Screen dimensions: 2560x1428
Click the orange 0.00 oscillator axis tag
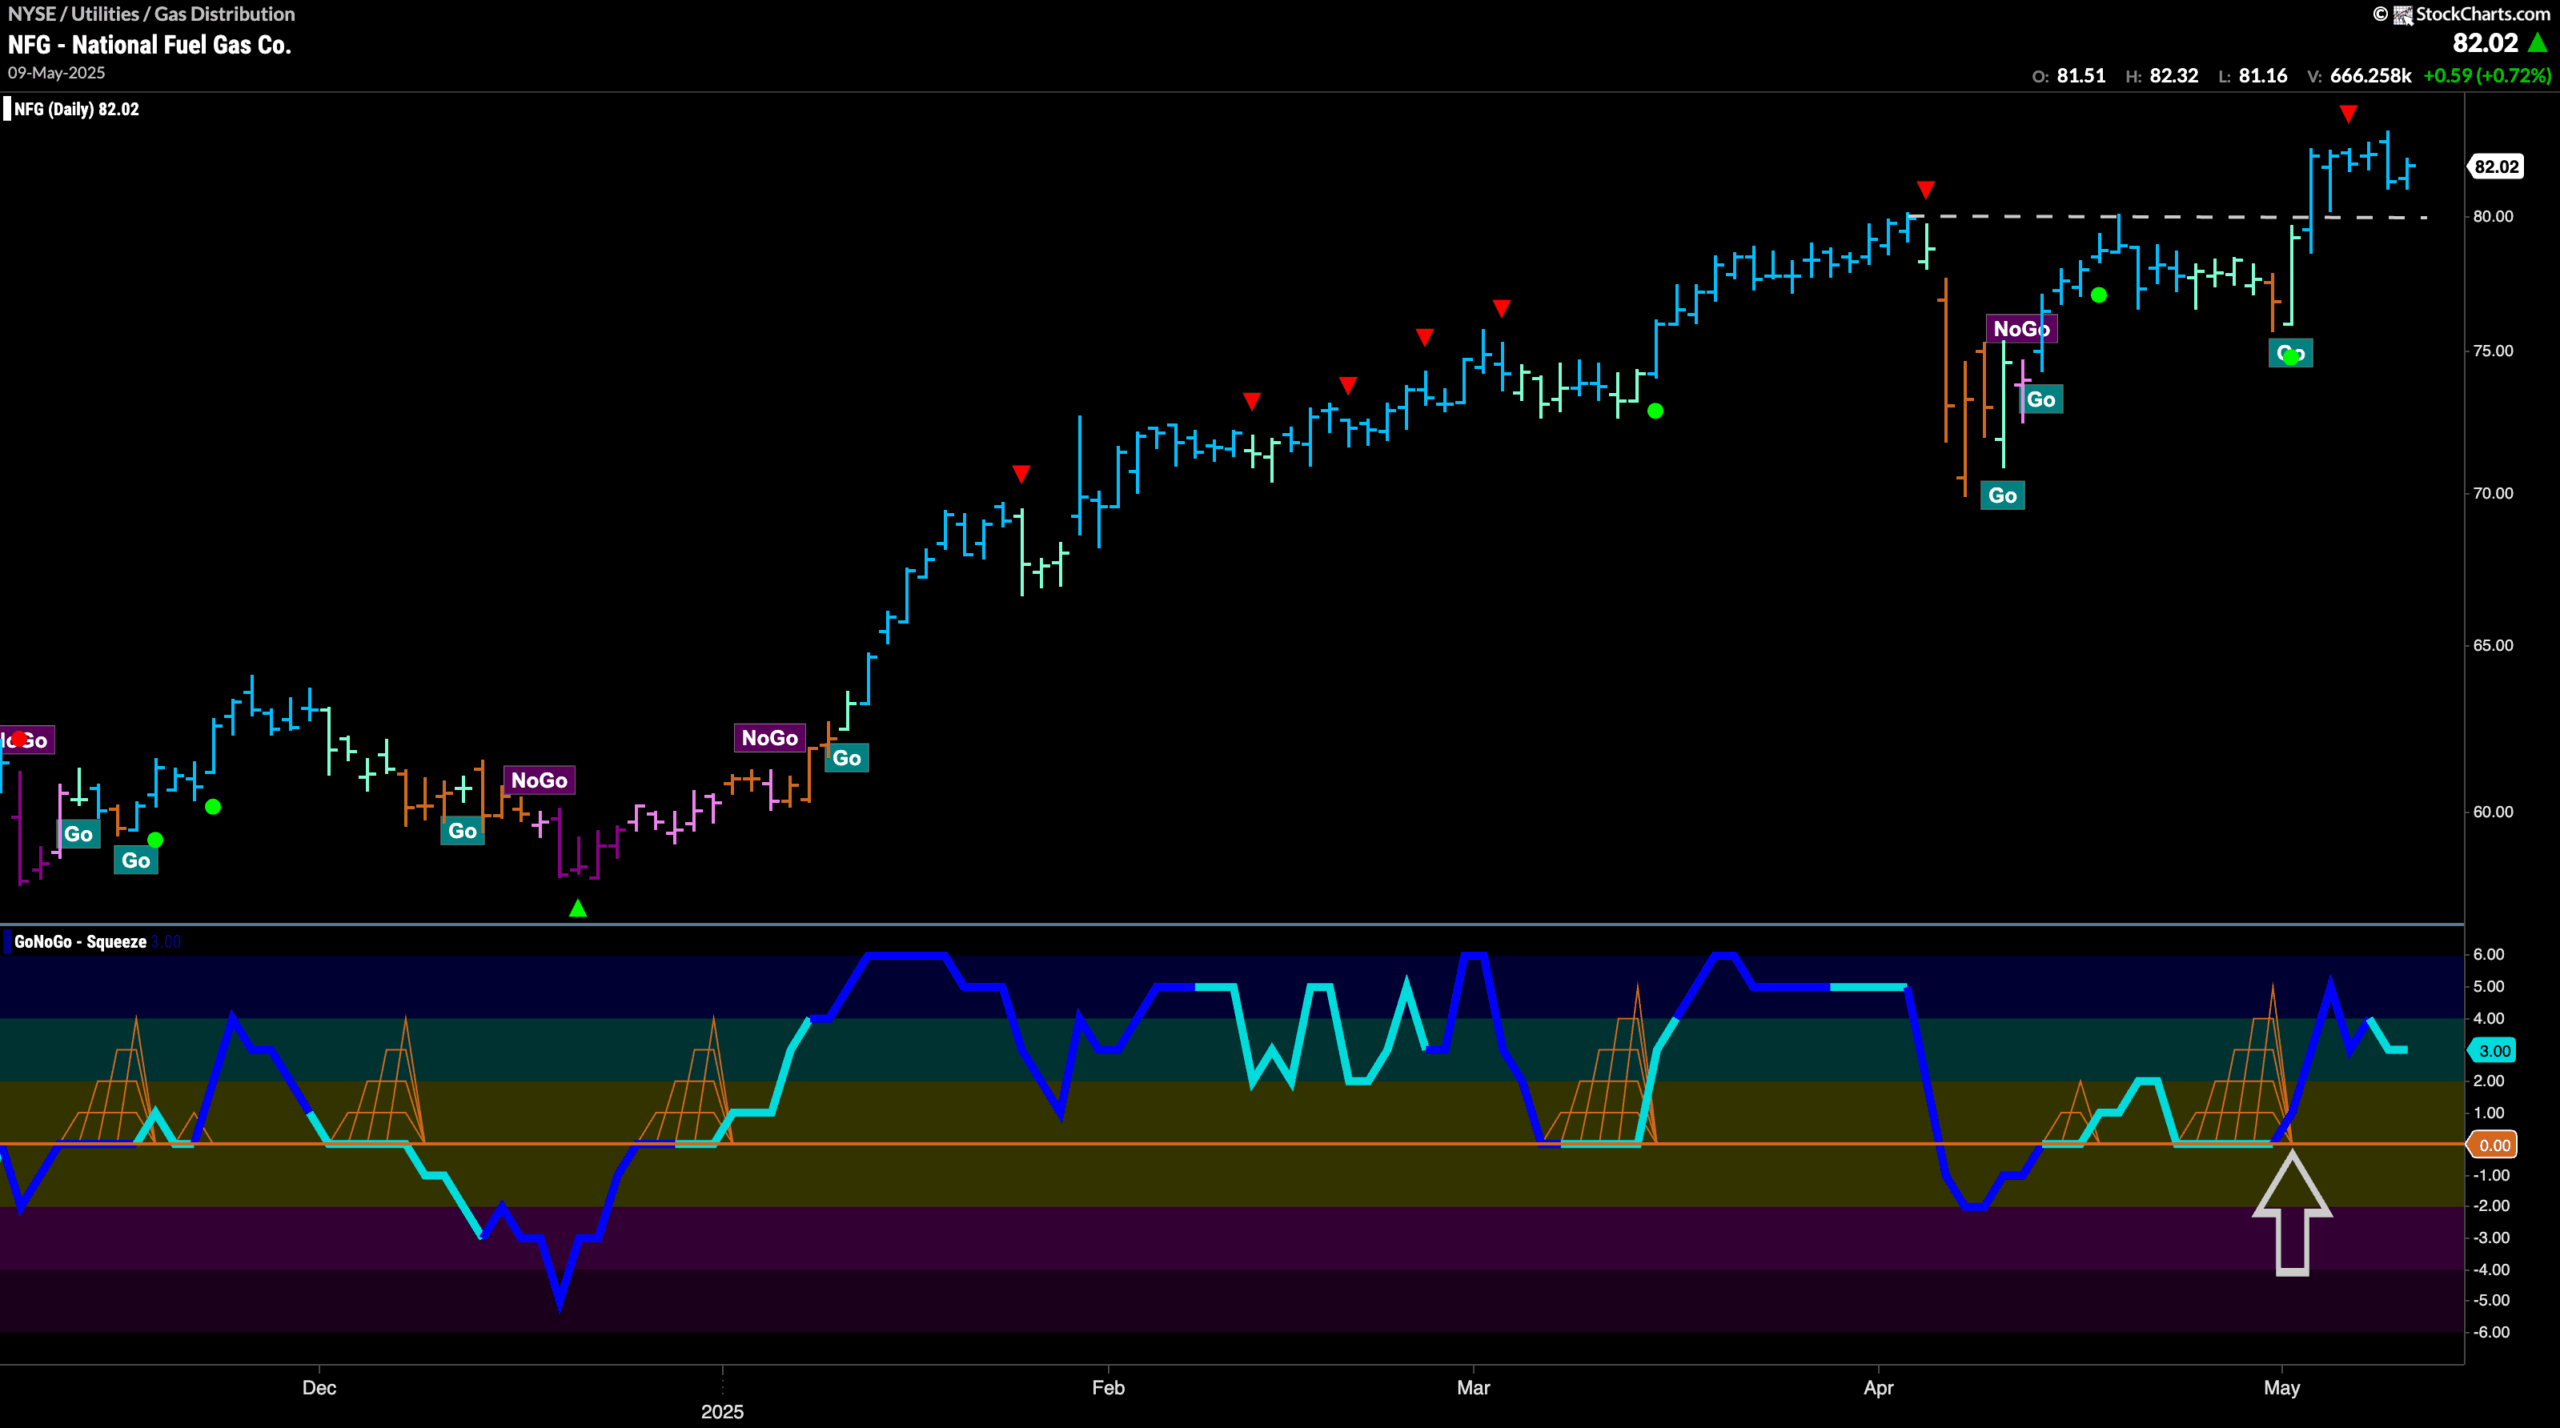[x=2493, y=1145]
